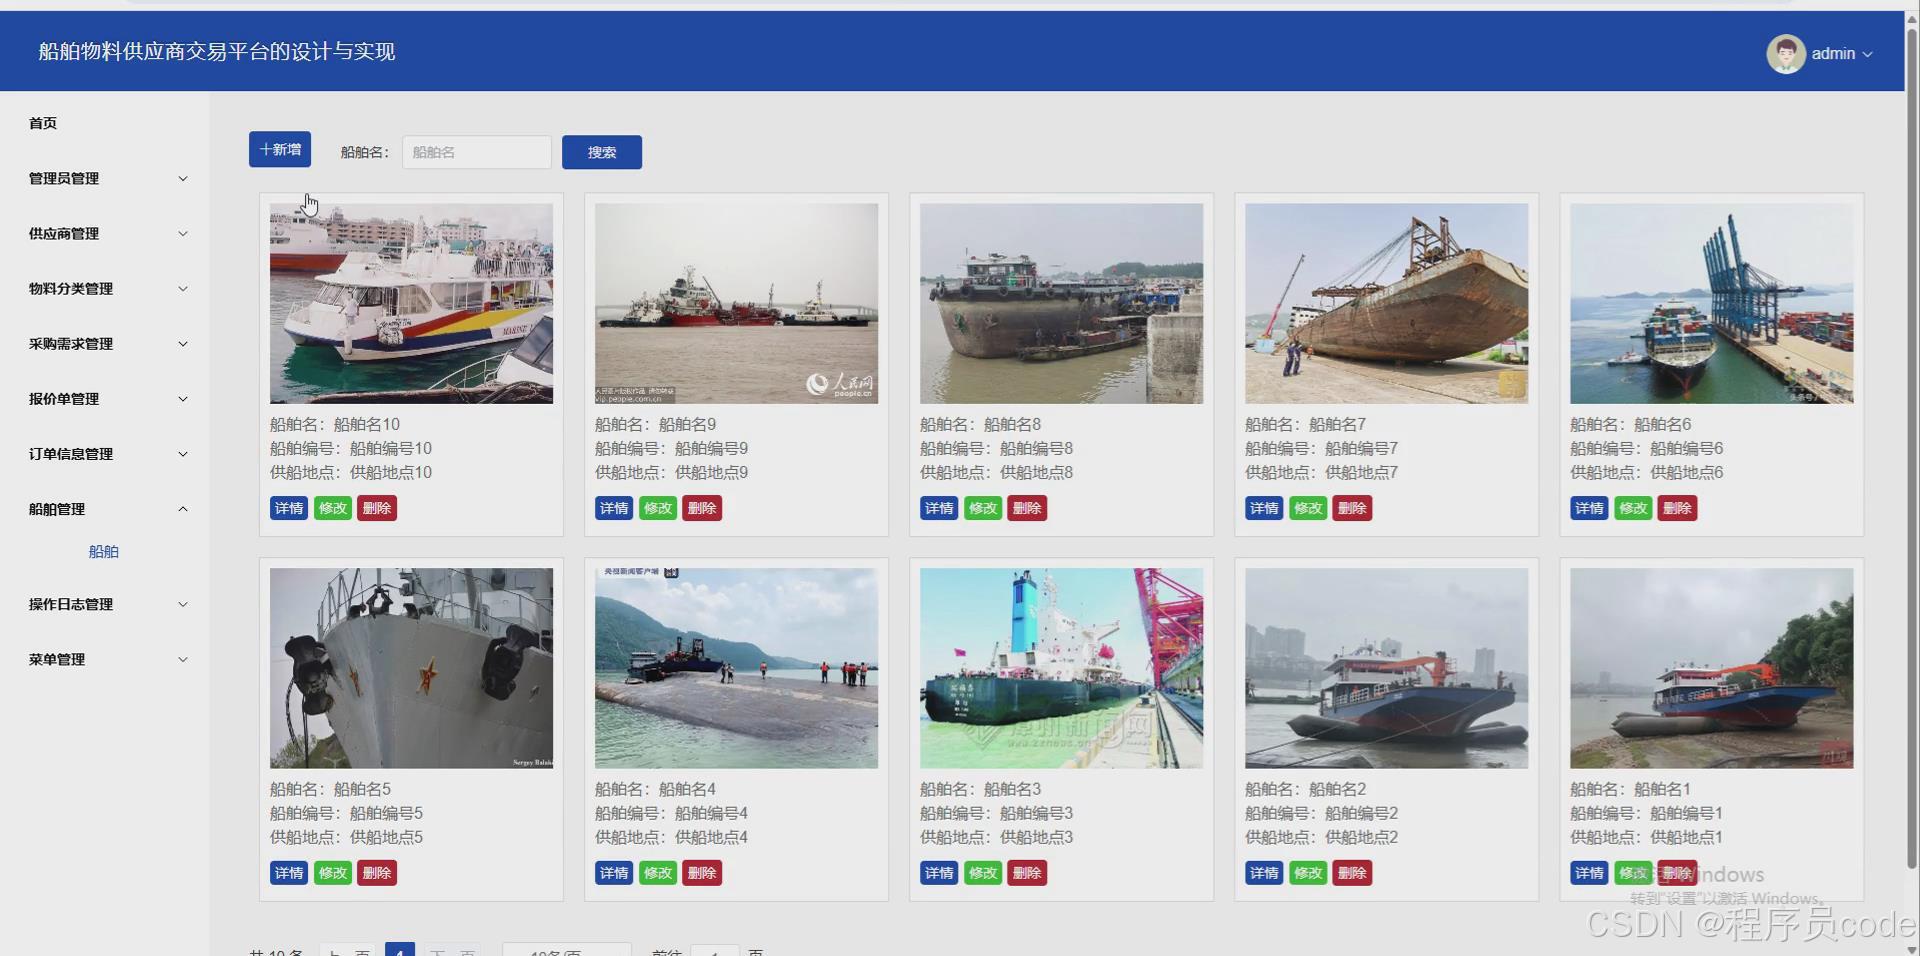Viewport: 1920px width, 956px height.
Task: View 详情 for 船舶名4
Action: pyautogui.click(x=614, y=873)
